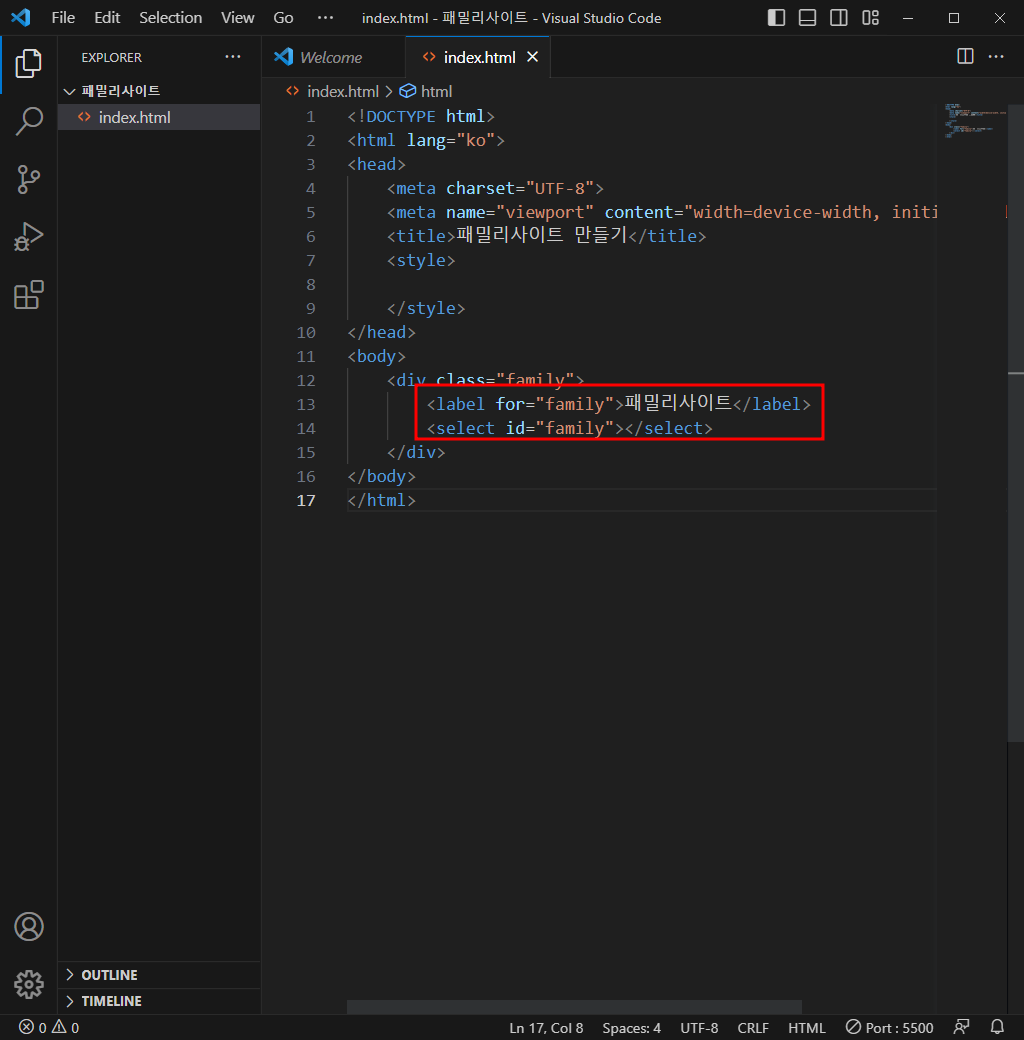
Task: Toggle the Secondary Side Bar layout icon
Action: point(838,18)
